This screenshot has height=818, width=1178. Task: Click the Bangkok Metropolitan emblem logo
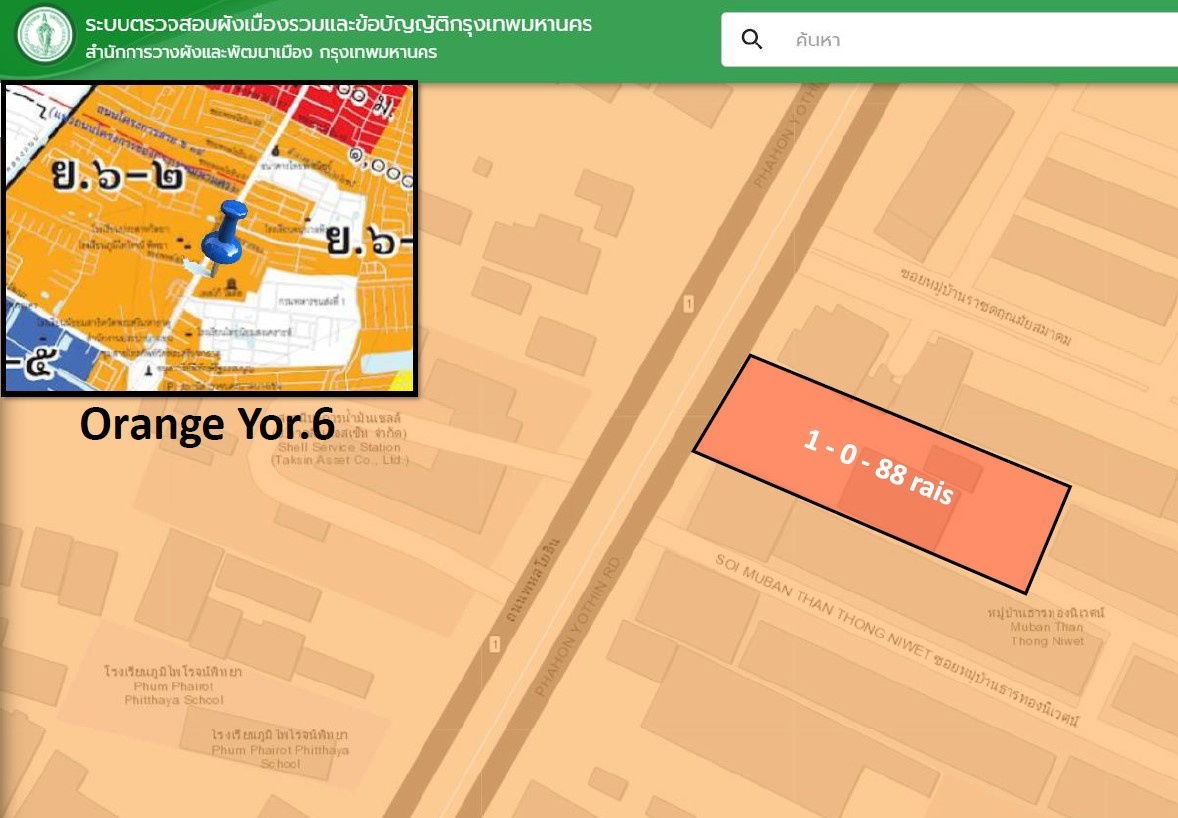(x=45, y=37)
